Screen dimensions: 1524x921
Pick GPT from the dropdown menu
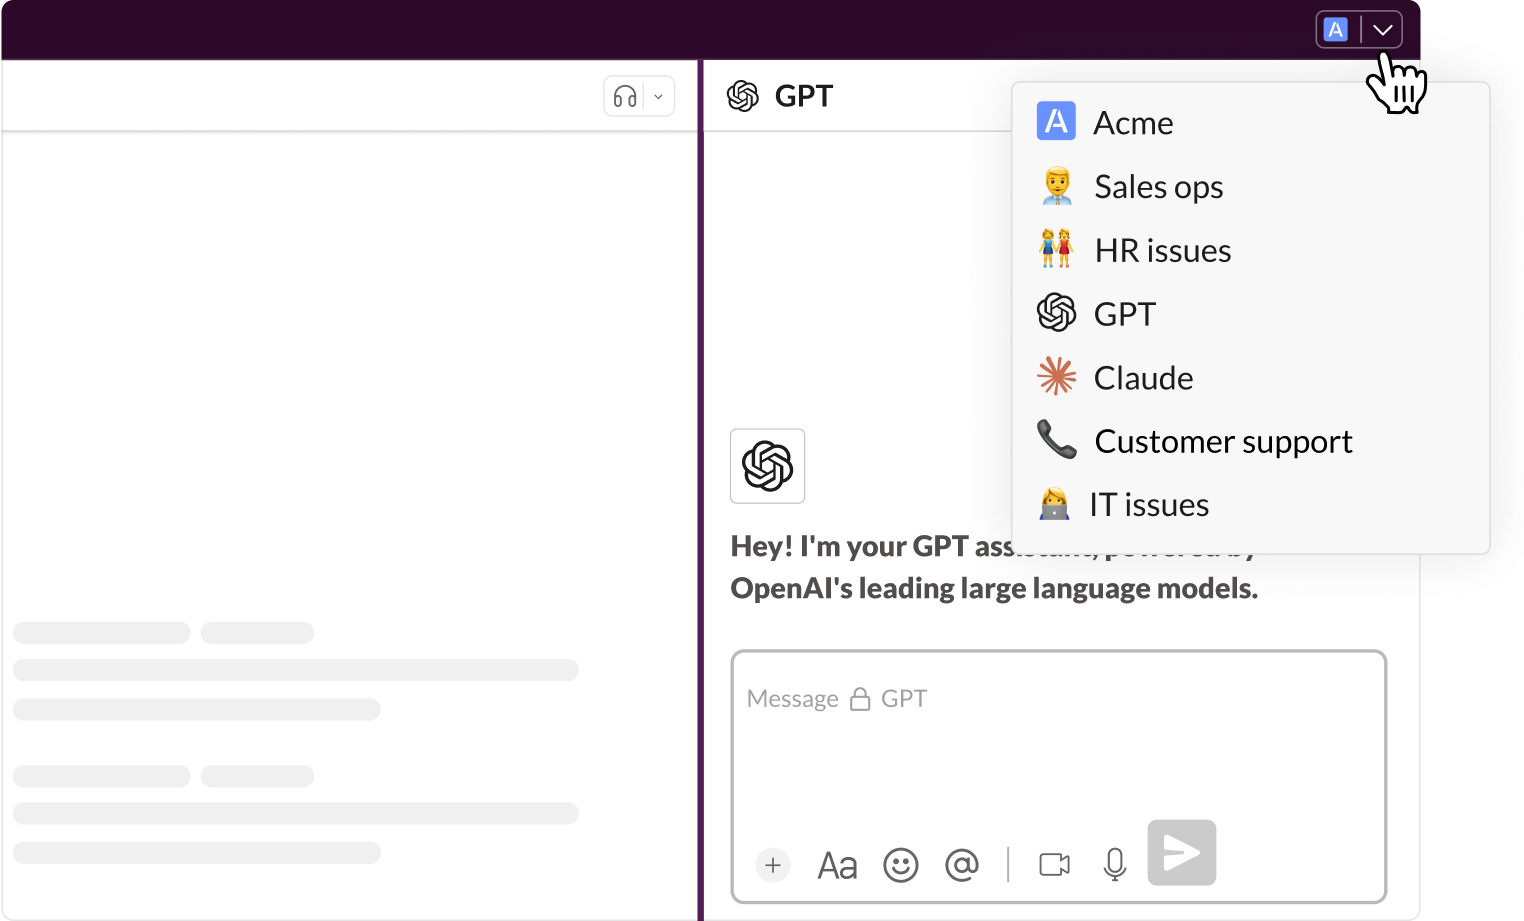click(x=1250, y=314)
